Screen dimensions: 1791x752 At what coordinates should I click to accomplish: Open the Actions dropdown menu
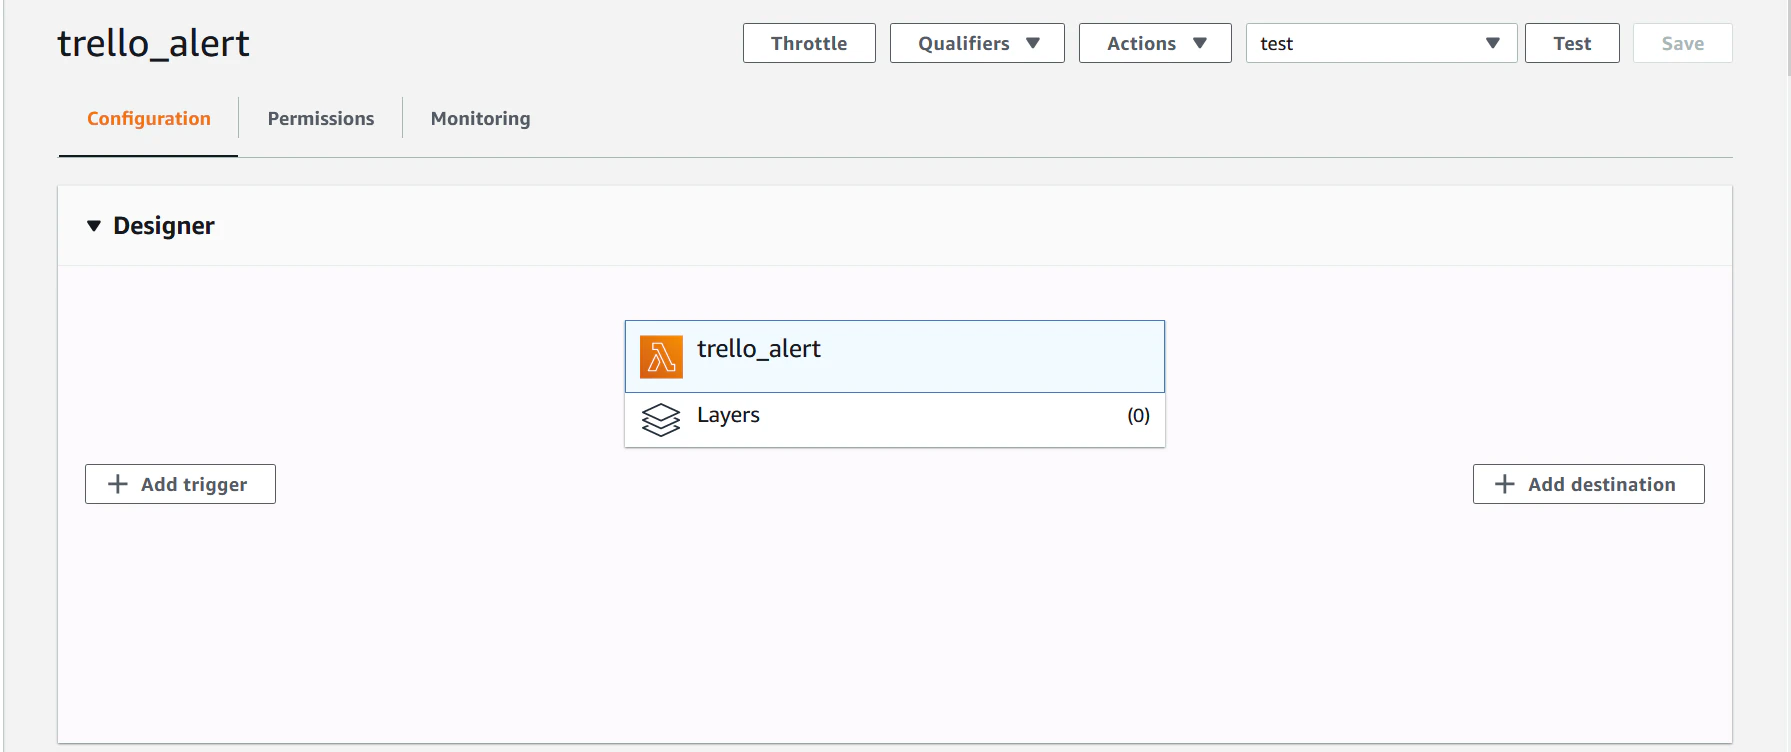[x=1155, y=43]
